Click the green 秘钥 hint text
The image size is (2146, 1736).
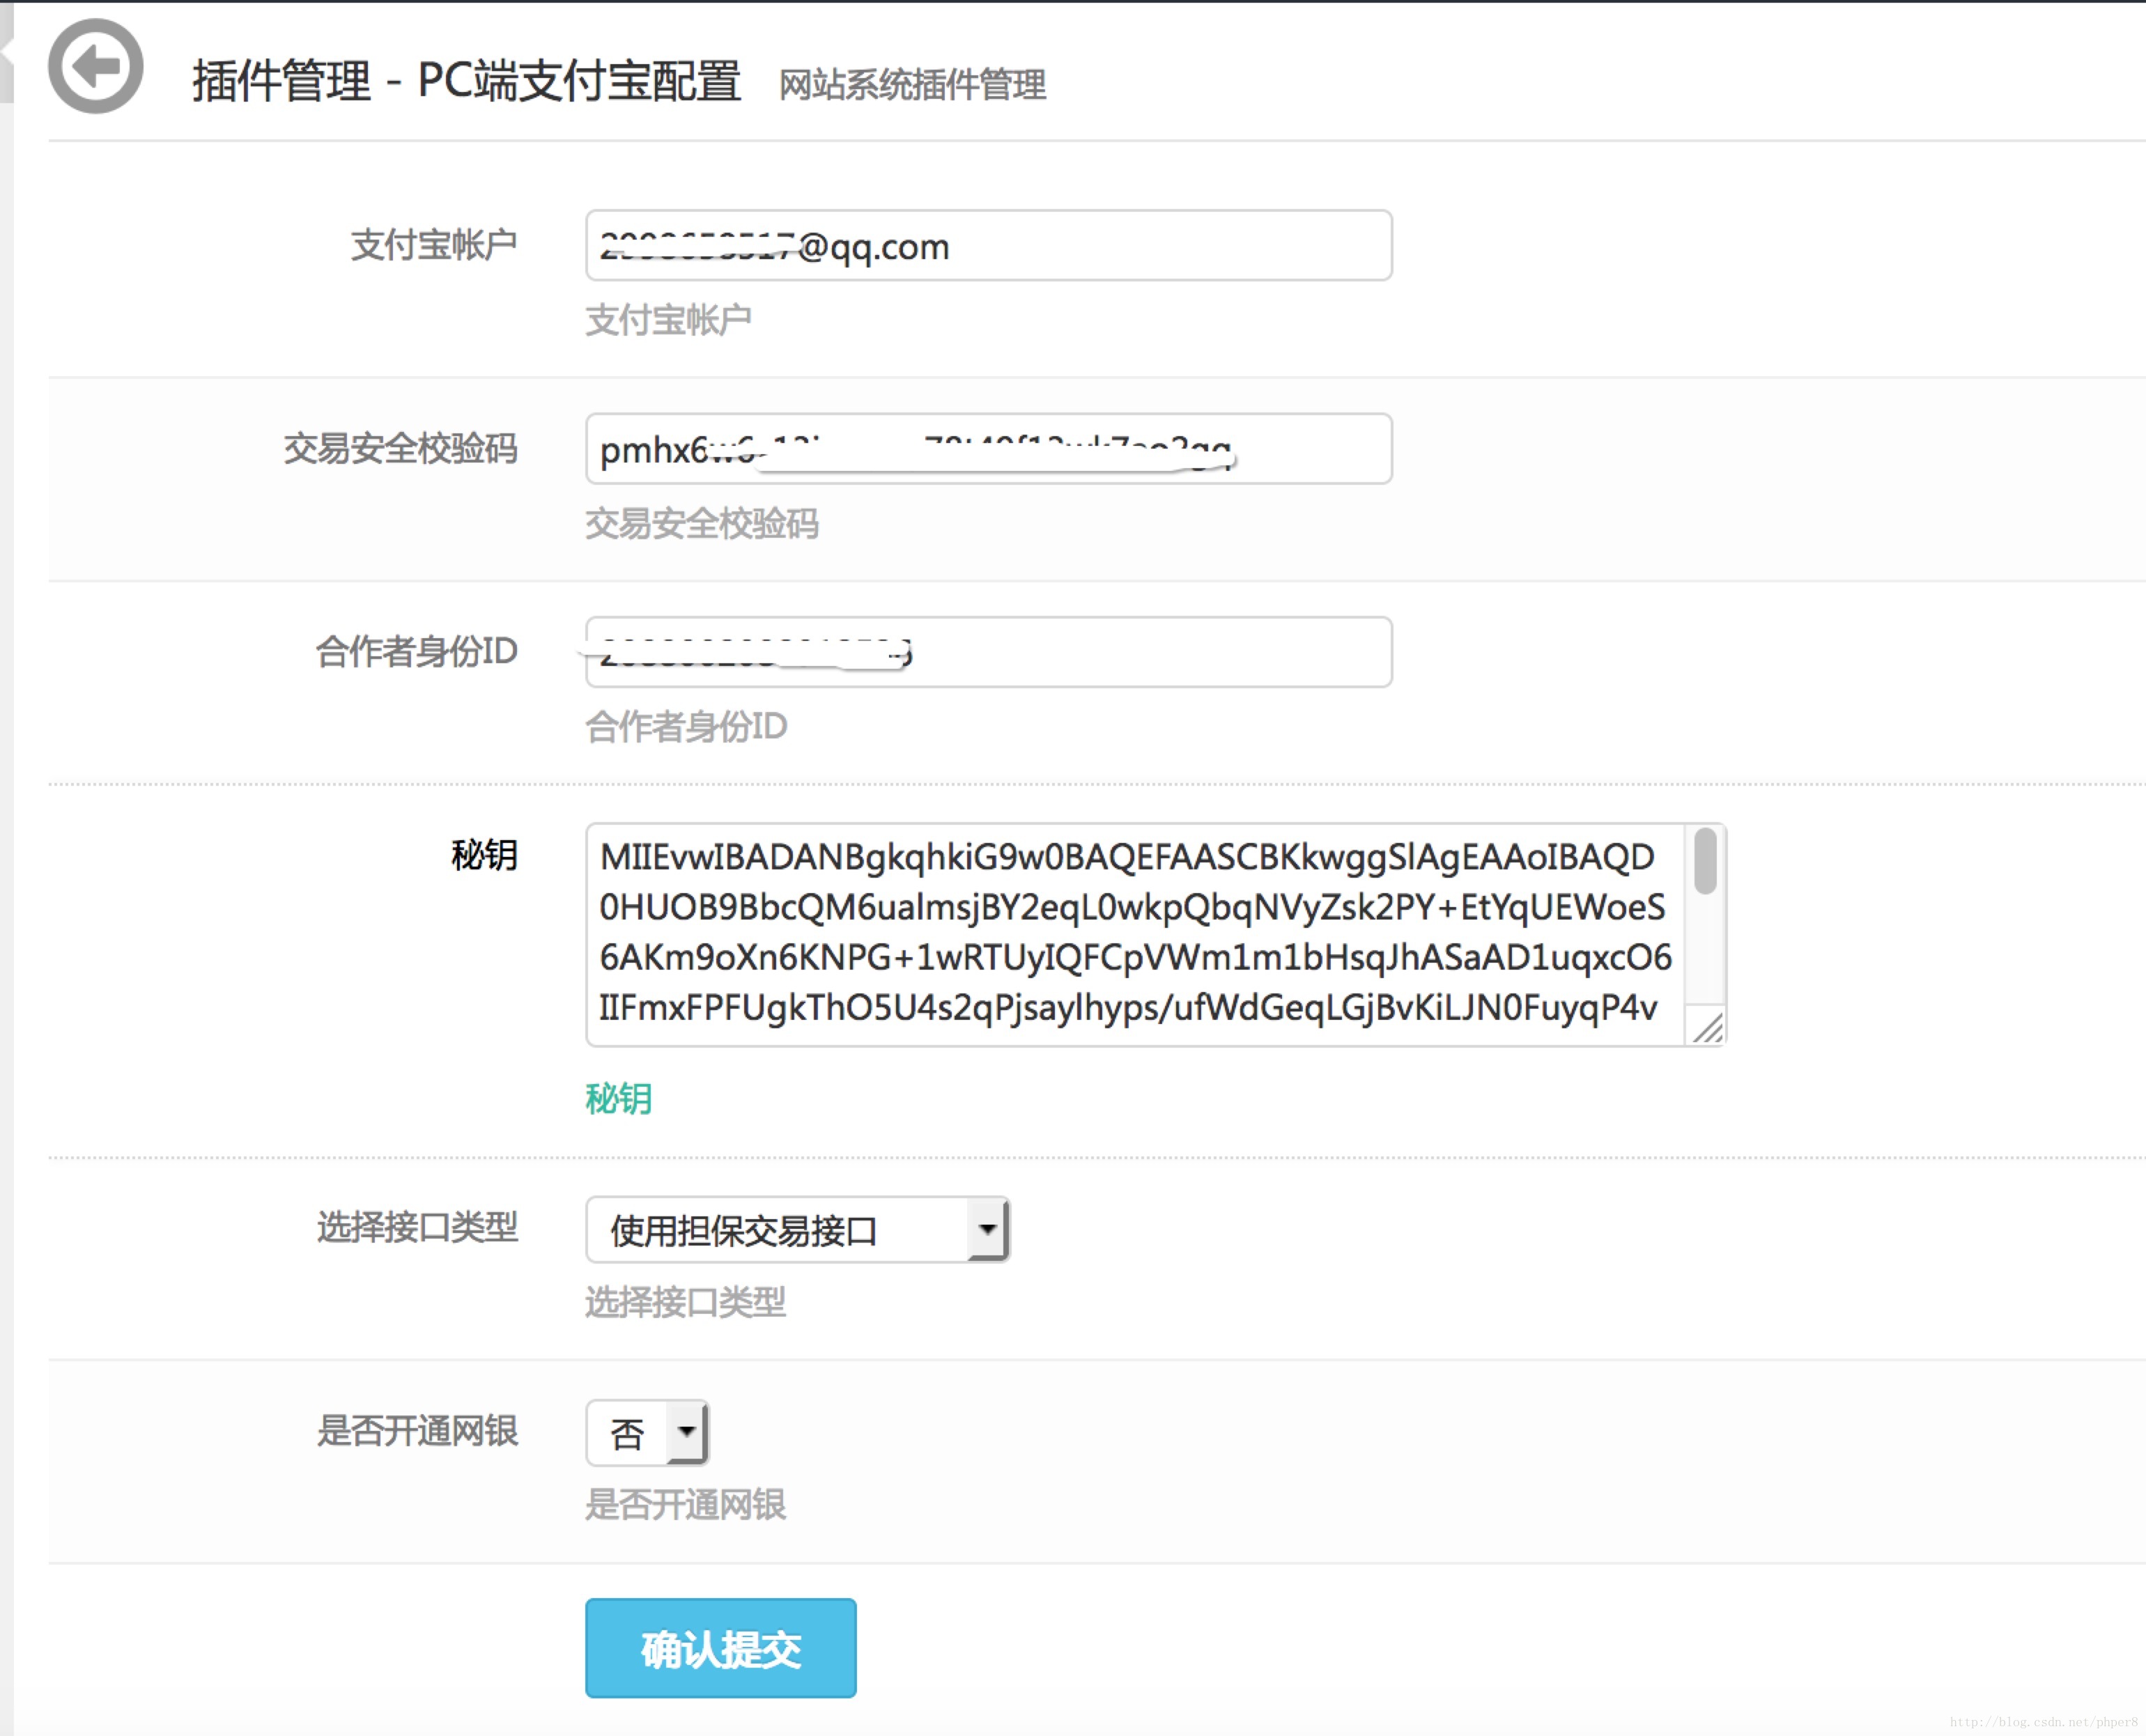pyautogui.click(x=618, y=1099)
